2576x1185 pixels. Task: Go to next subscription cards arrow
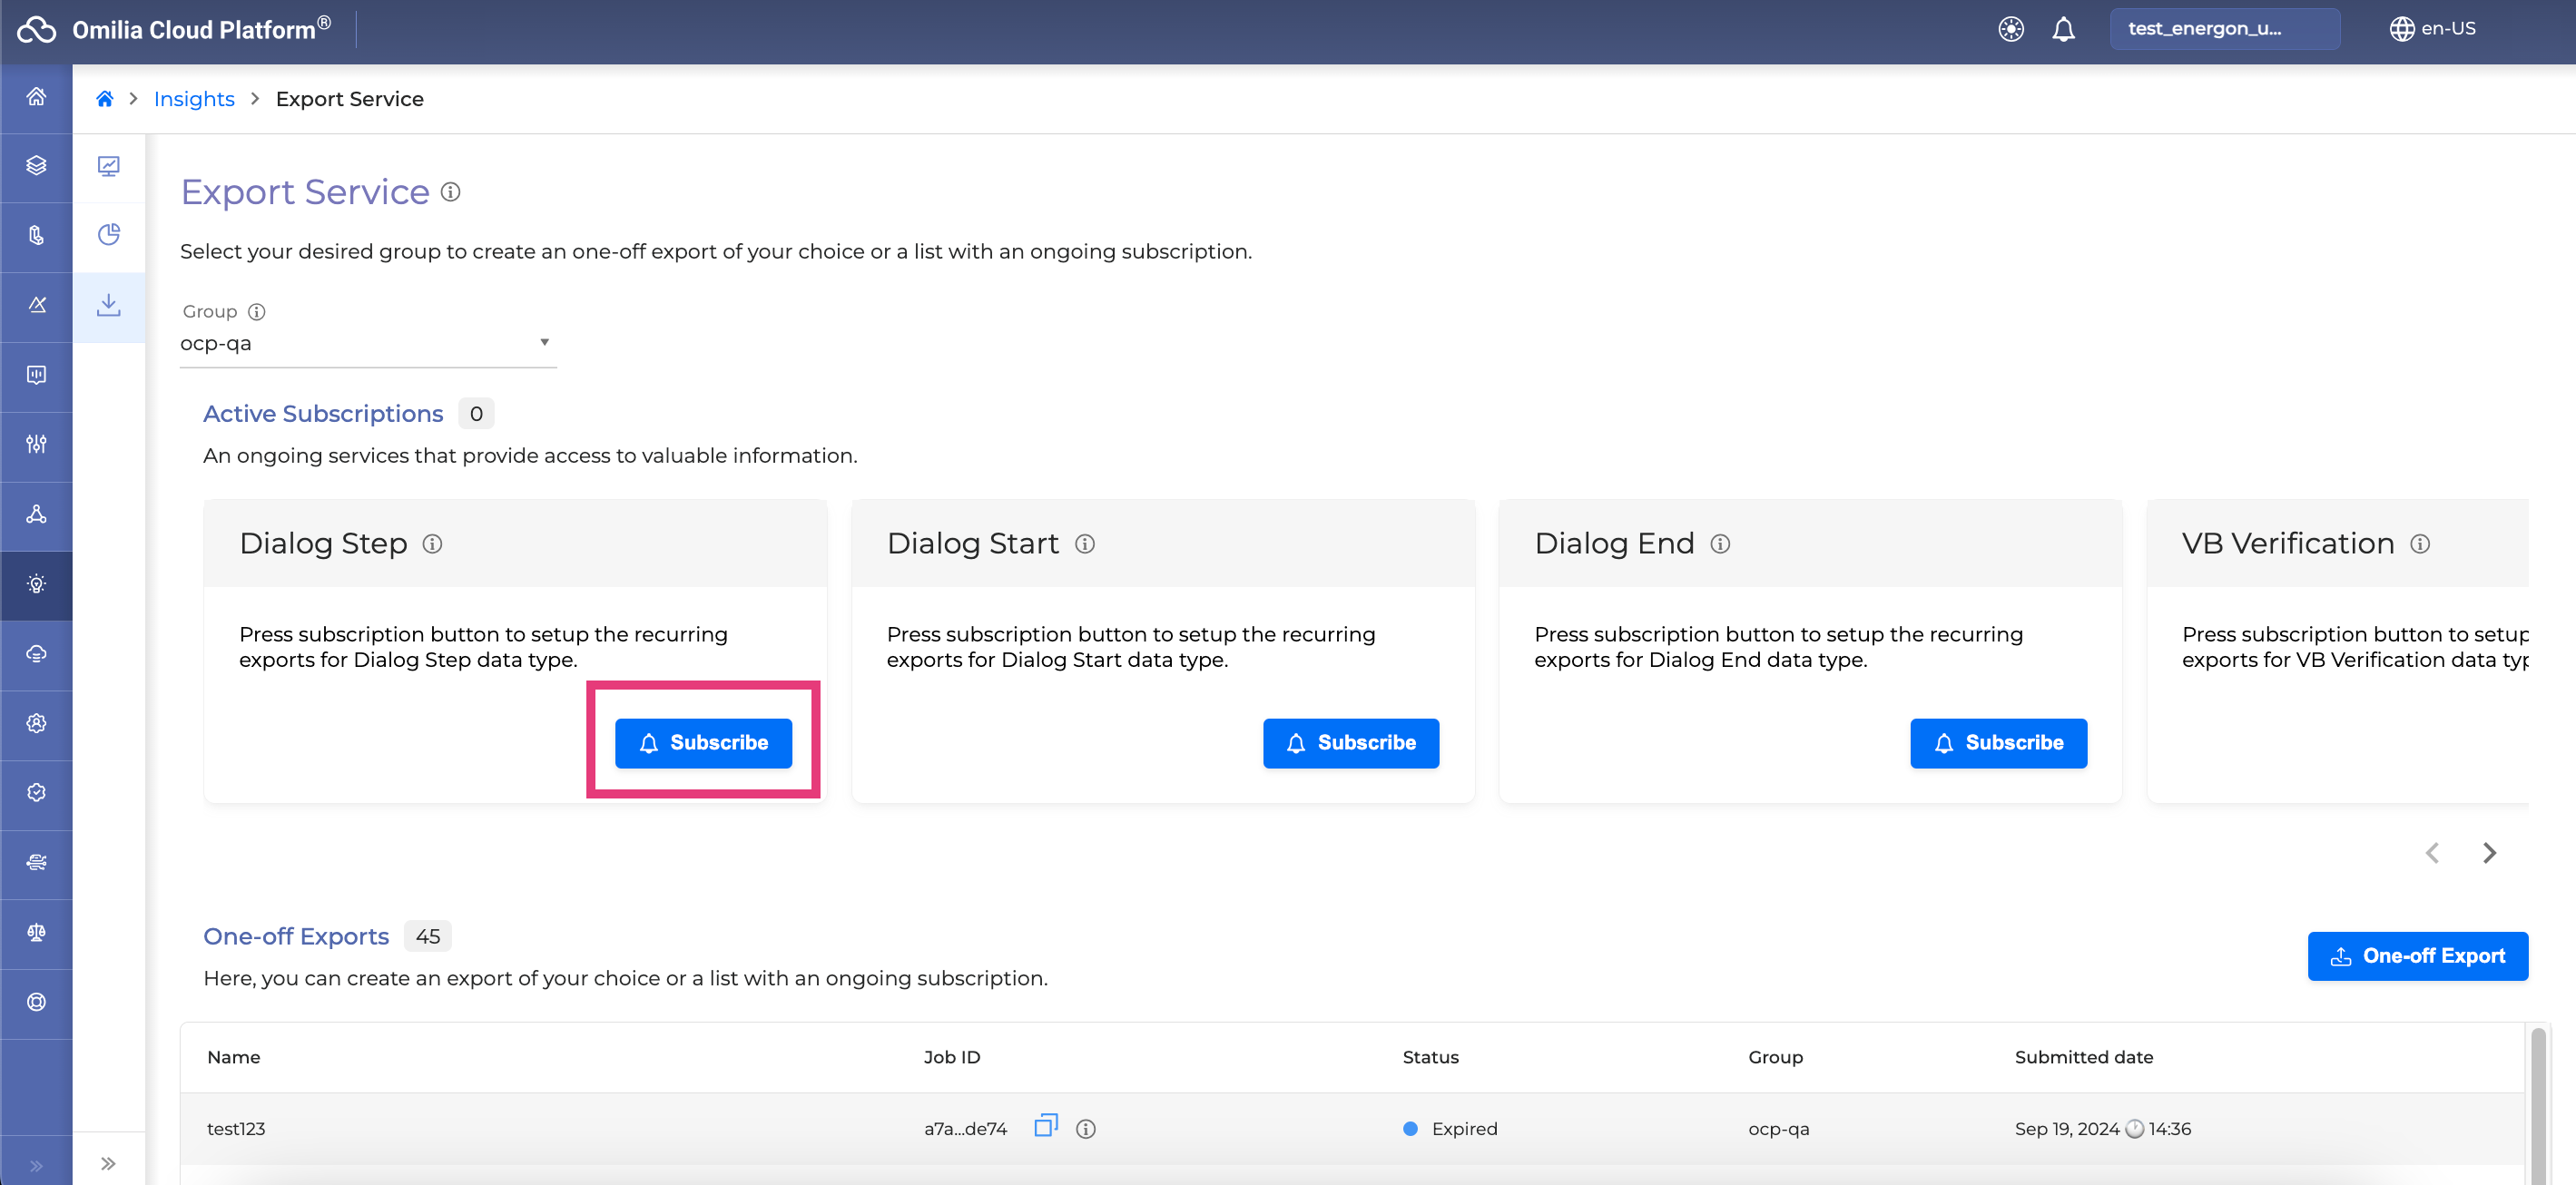[x=2489, y=853]
